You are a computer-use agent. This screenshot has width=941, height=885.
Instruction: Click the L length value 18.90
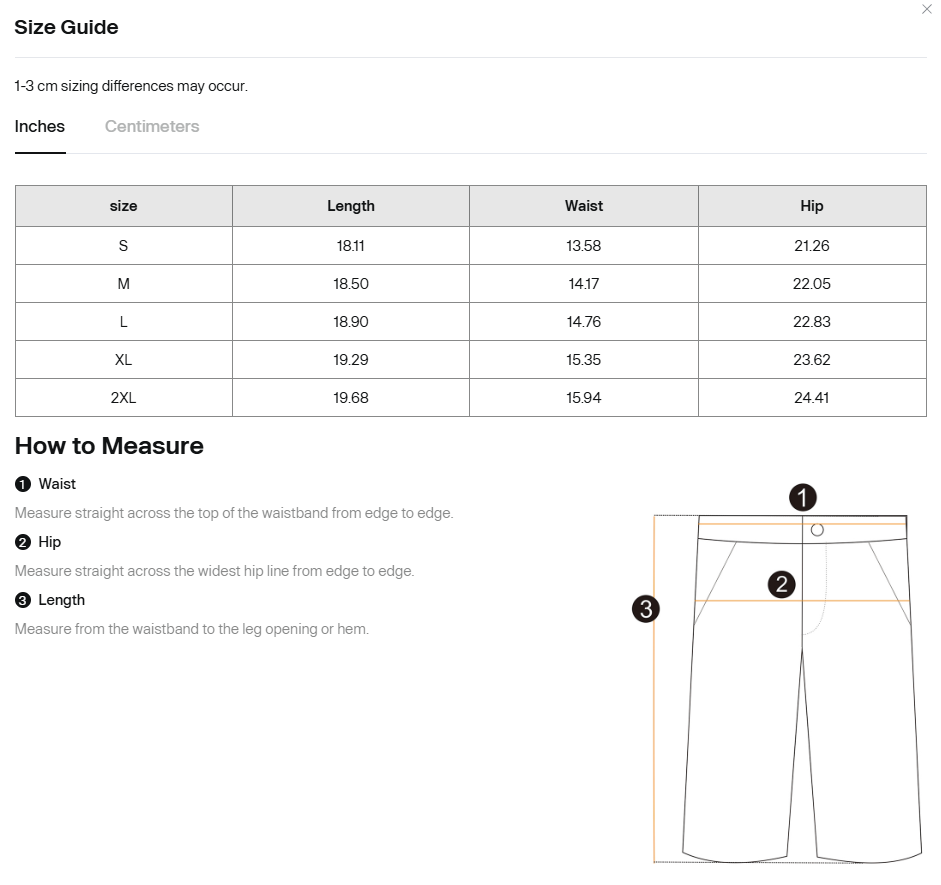pos(350,322)
